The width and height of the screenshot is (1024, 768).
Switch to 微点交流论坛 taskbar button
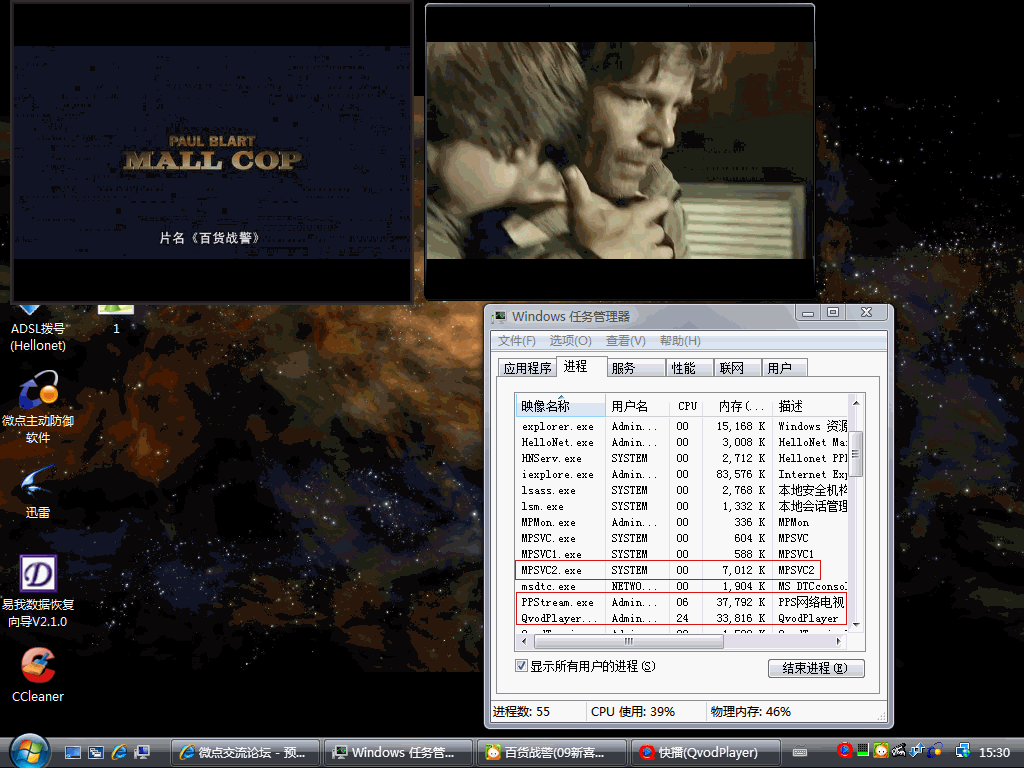(246, 752)
